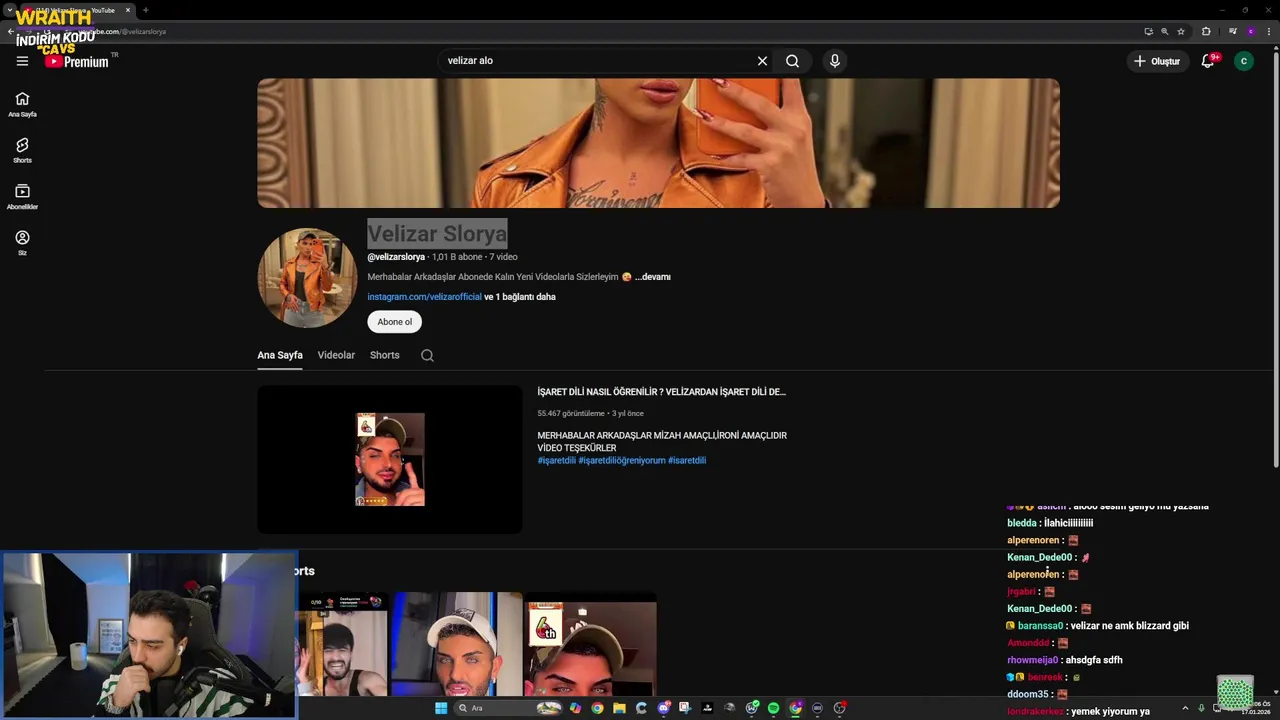The height and width of the screenshot is (720, 1280).
Task: Click the #işaretdili hashtag link
Action: (556, 461)
